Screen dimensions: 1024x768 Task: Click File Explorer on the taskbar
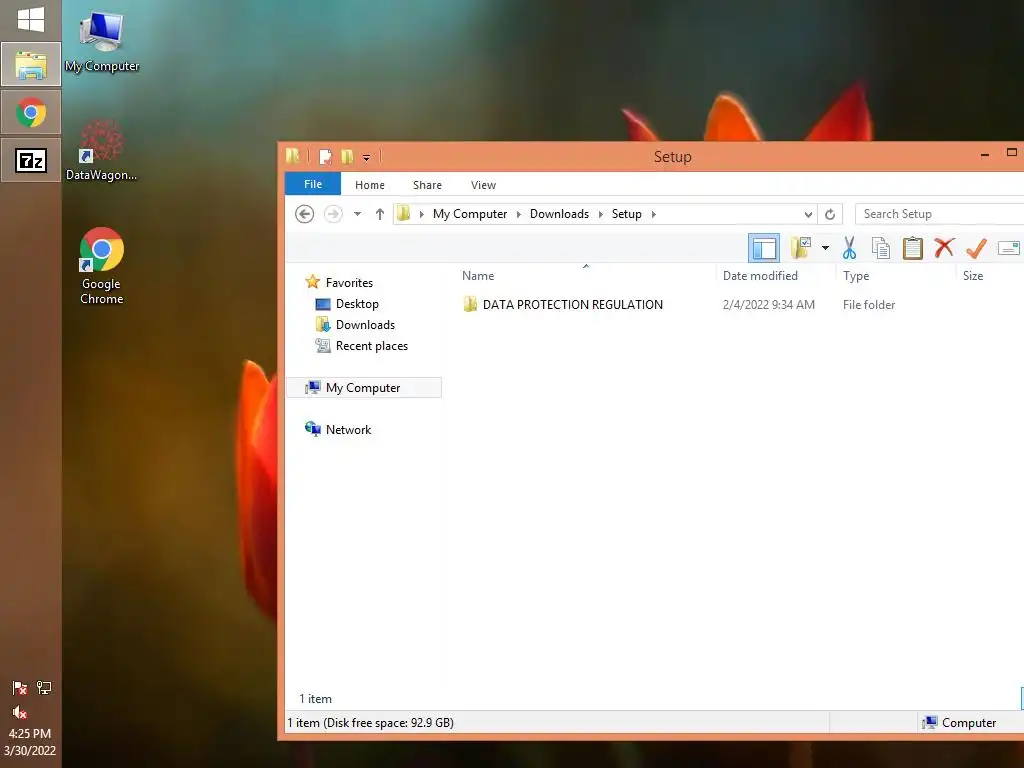tap(31, 65)
